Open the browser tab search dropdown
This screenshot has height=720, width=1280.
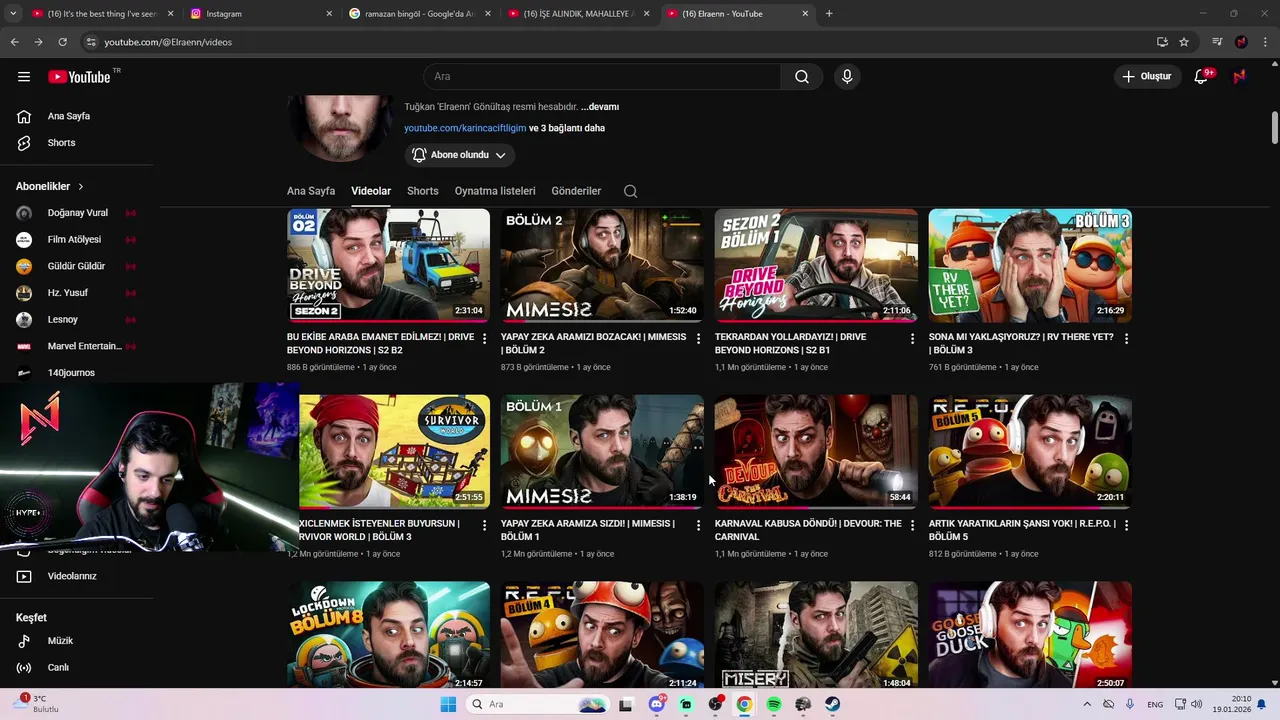point(13,14)
